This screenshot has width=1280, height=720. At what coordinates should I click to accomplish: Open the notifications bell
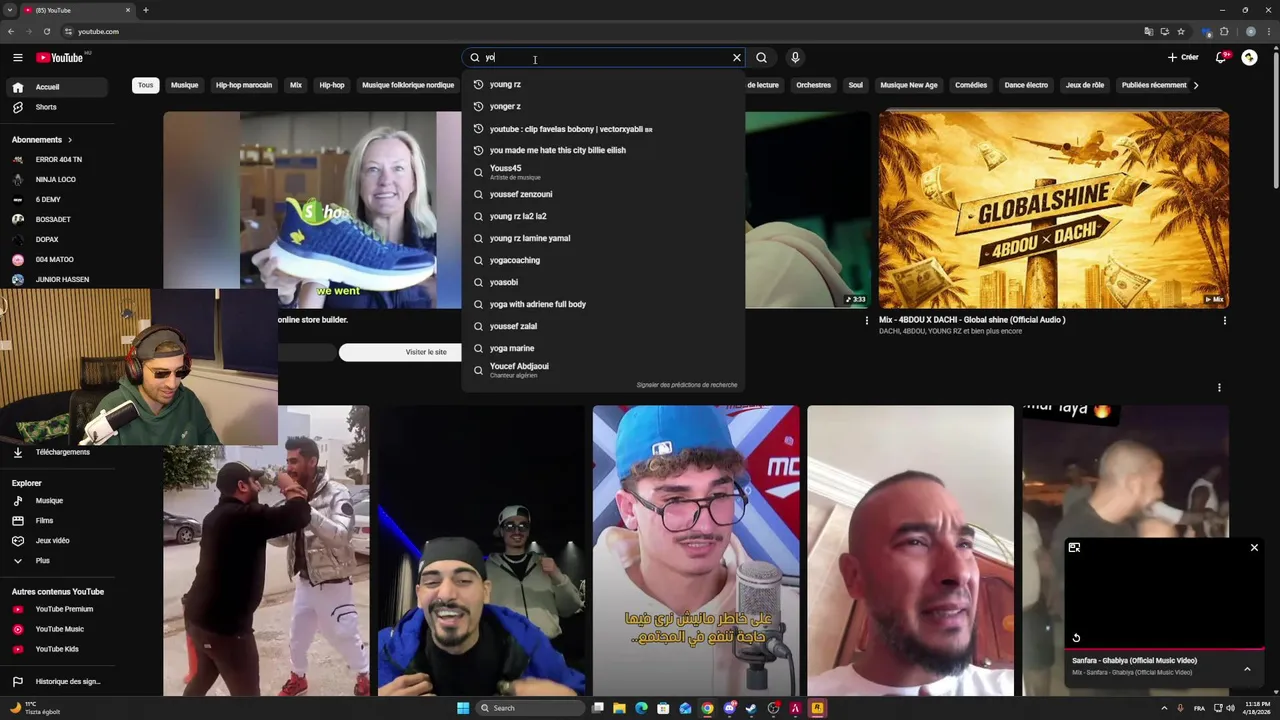[x=1221, y=58]
